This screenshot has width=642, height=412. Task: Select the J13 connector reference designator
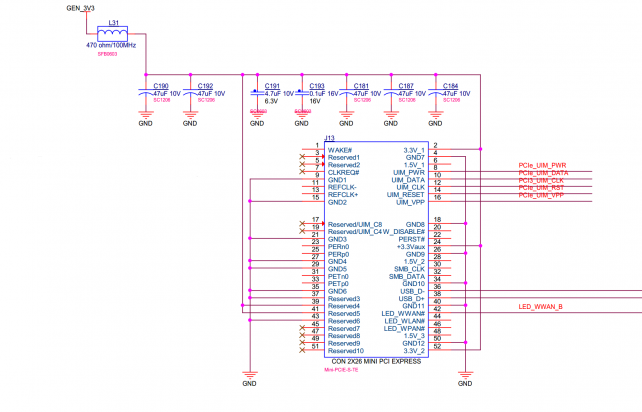[x=329, y=139]
